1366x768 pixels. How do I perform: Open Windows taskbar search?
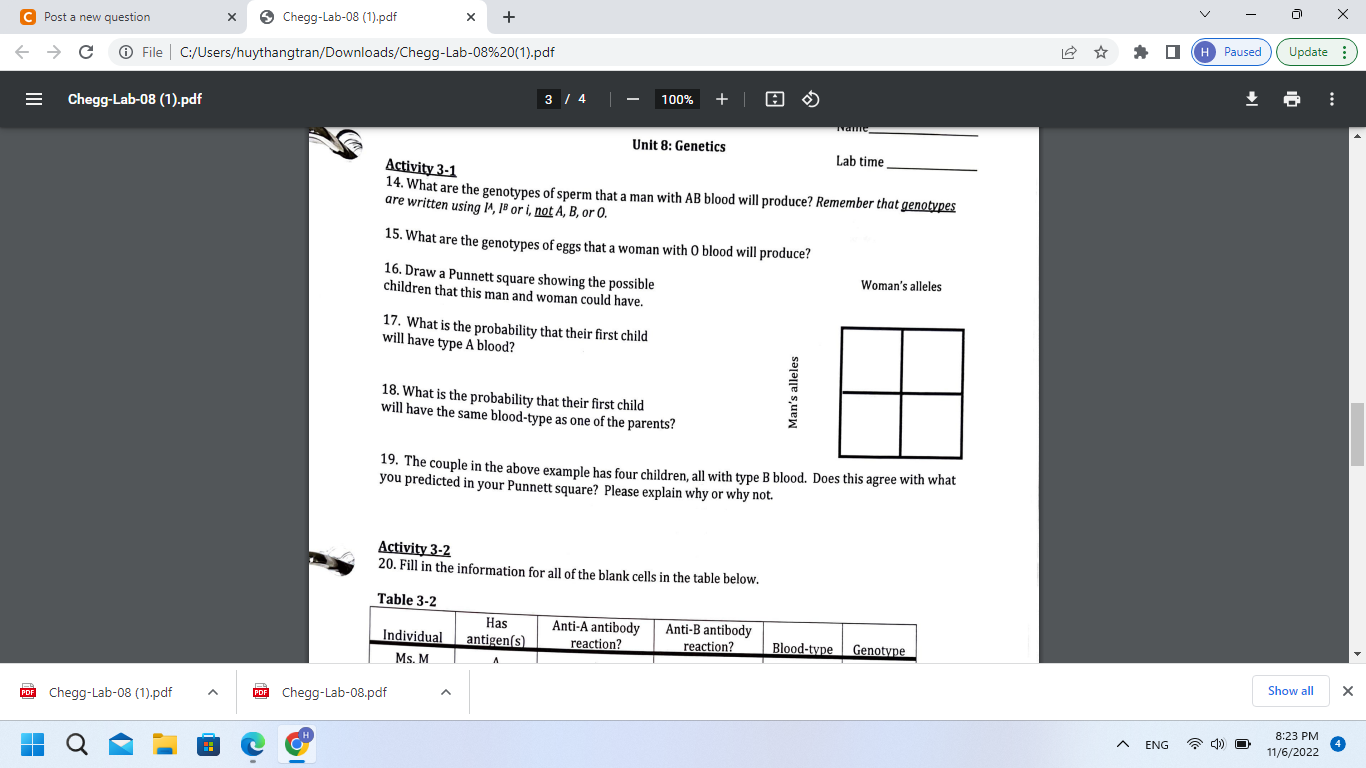coord(77,744)
